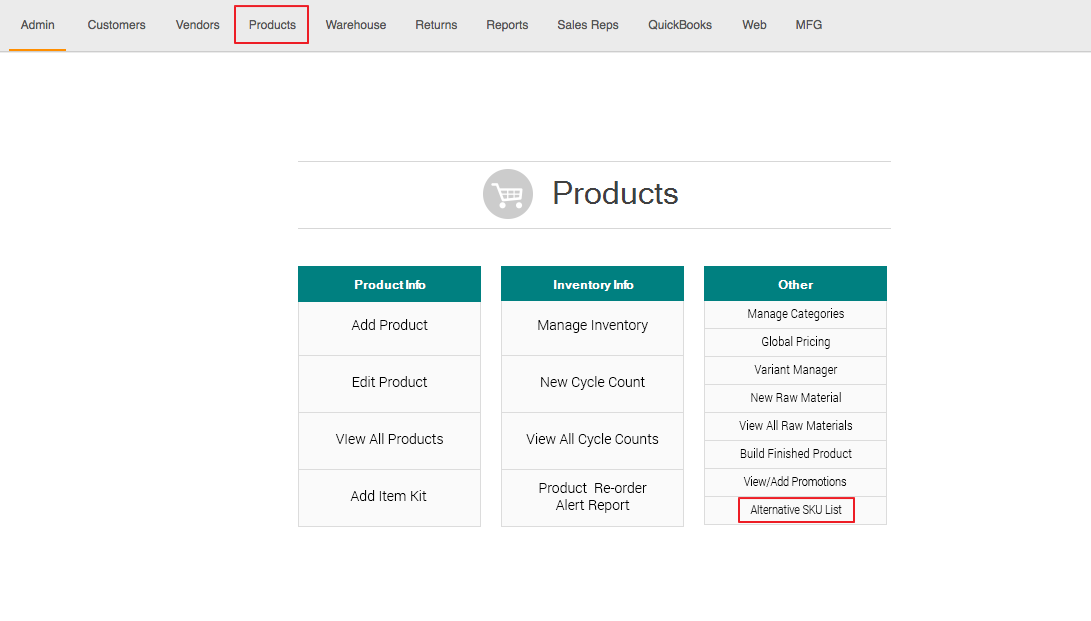The height and width of the screenshot is (621, 1091).
Task: Switch to the Admin tab
Action: click(x=38, y=25)
